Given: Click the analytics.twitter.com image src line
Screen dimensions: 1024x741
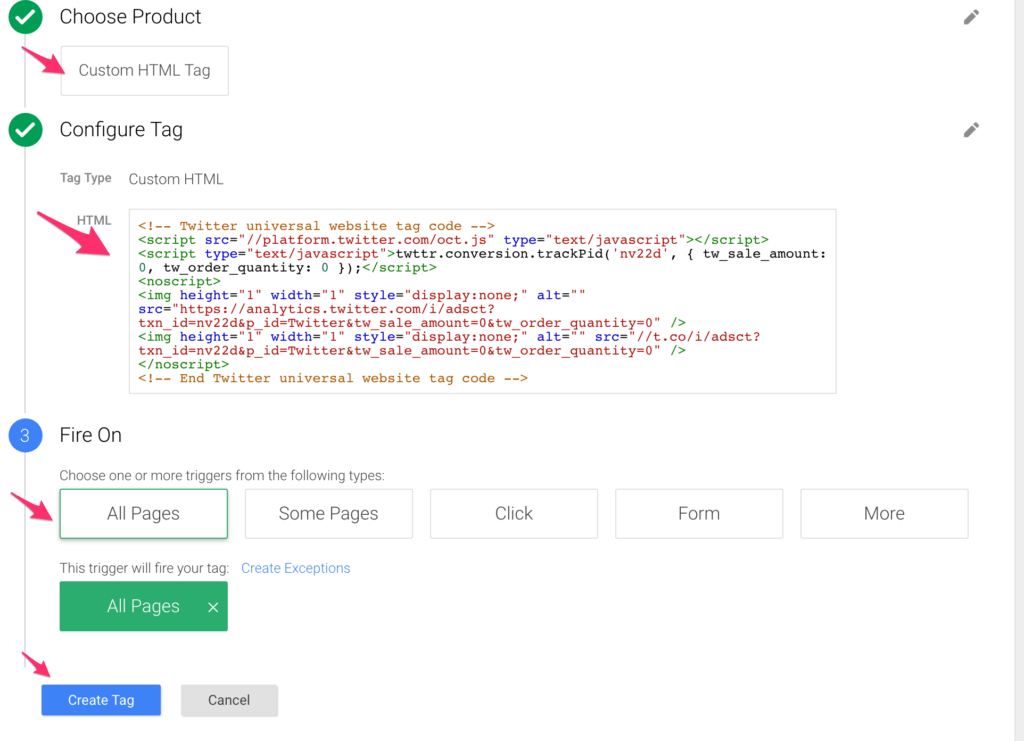Looking at the screenshot, I should tap(317, 309).
